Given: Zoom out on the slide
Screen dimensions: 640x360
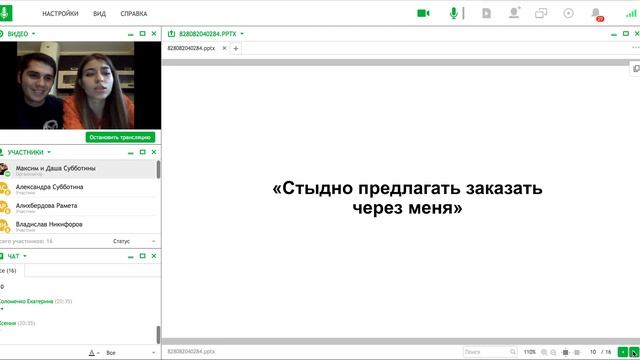Looking at the screenshot, I should pyautogui.click(x=553, y=352).
